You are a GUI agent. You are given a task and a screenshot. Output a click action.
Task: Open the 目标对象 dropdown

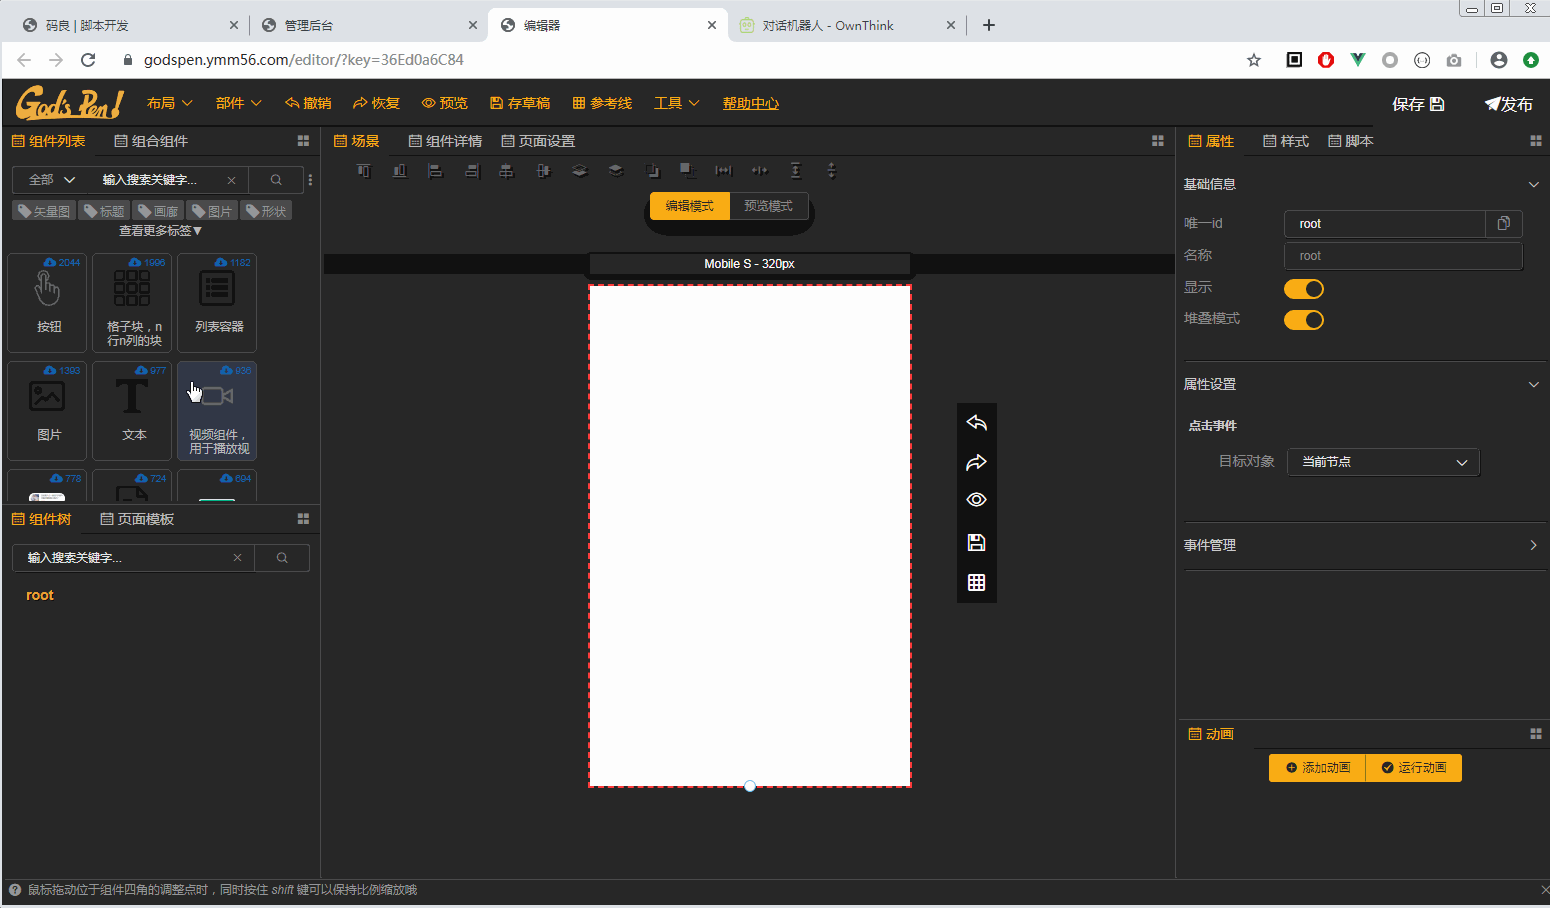[x=1383, y=462]
